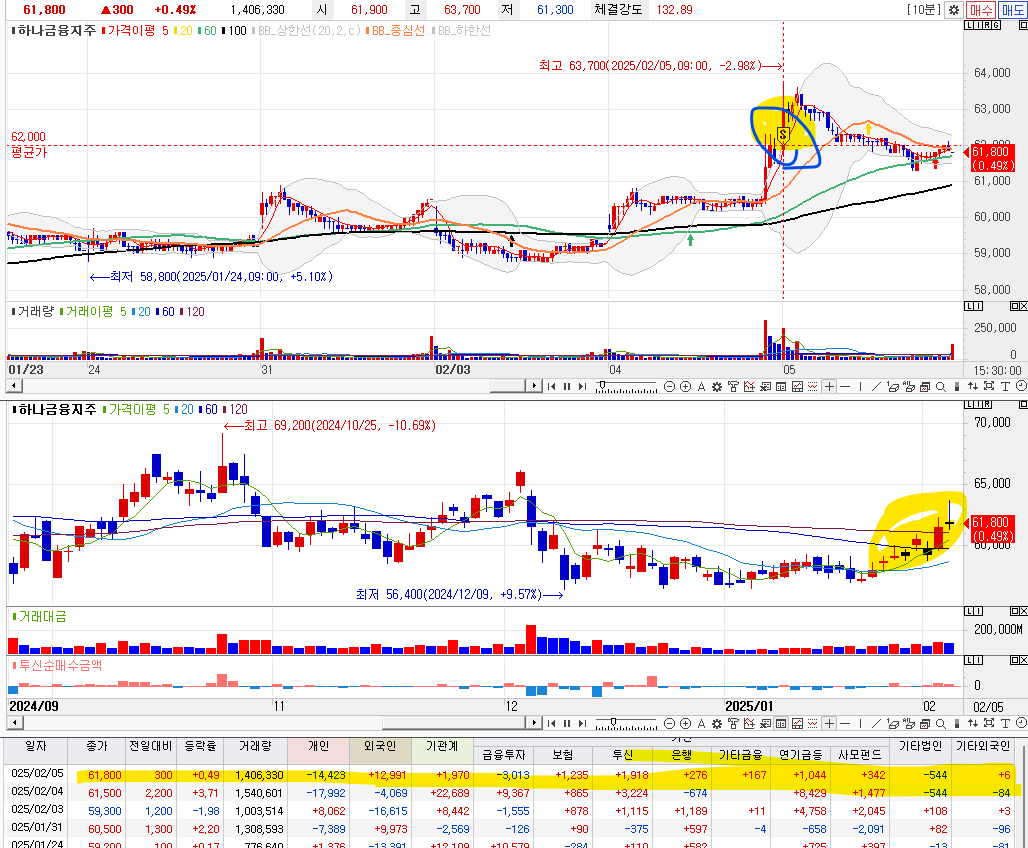Select the [10분] period label
1028x848 pixels.
pos(924,10)
